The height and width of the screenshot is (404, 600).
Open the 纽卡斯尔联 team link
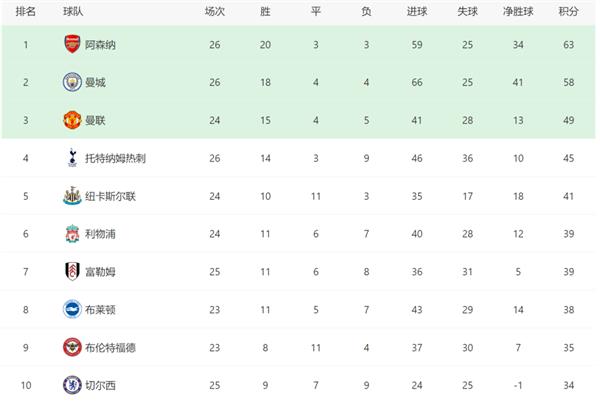[110, 196]
